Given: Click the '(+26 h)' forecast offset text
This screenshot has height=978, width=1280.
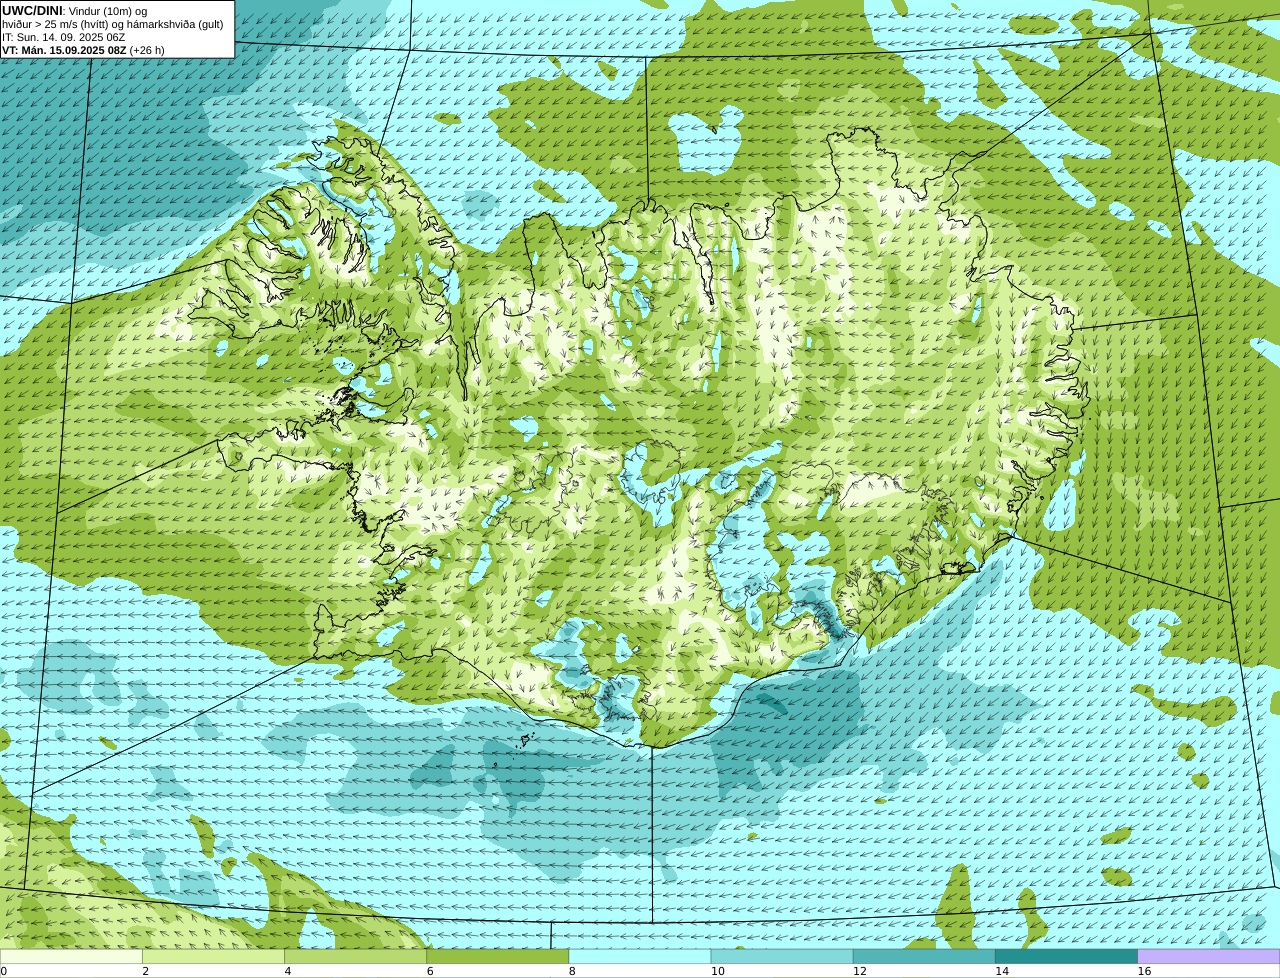Looking at the screenshot, I should click(x=147, y=50).
